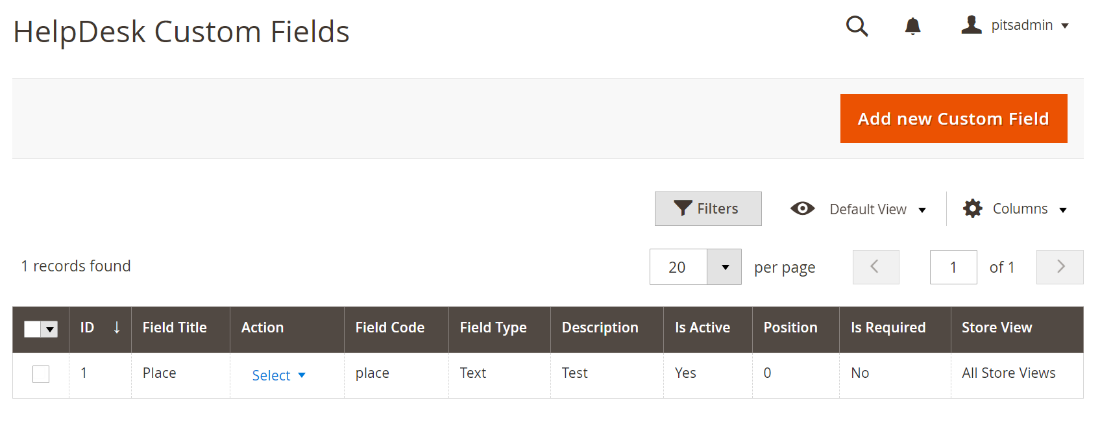Tick the checkbox for the Place row
Viewport: 1100px width, 422px height.
point(41,374)
